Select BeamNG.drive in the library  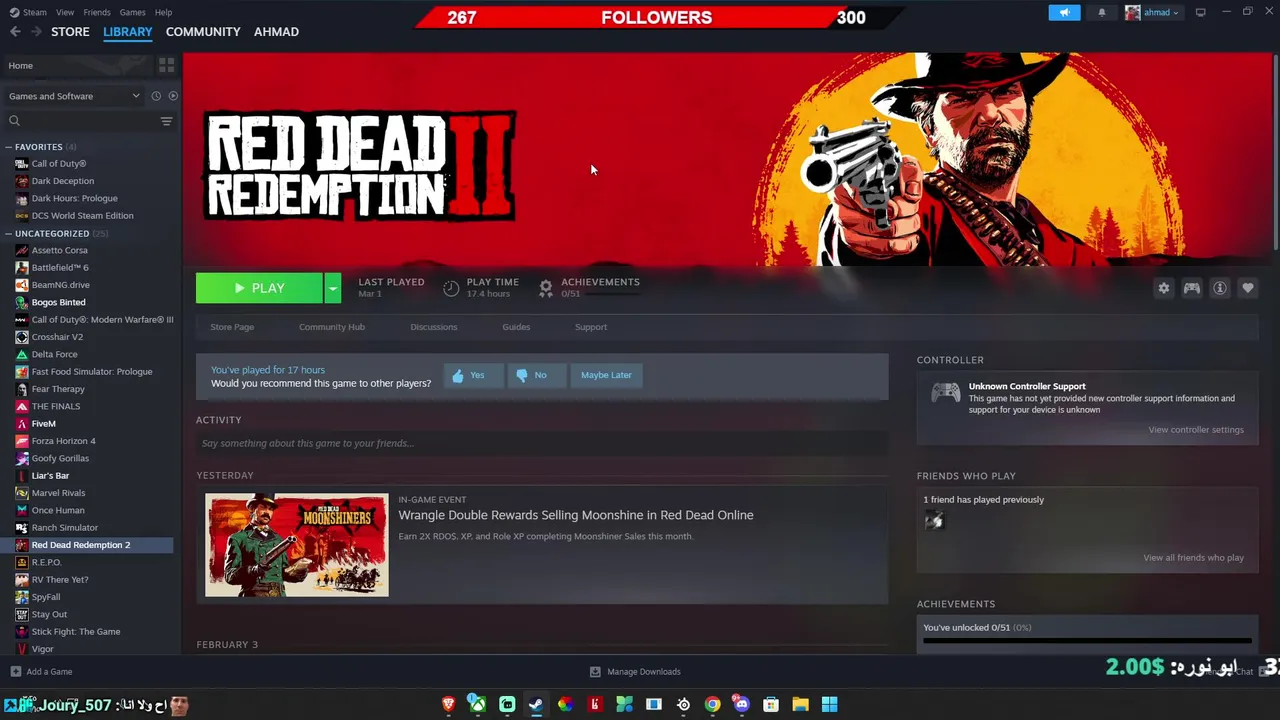point(60,285)
